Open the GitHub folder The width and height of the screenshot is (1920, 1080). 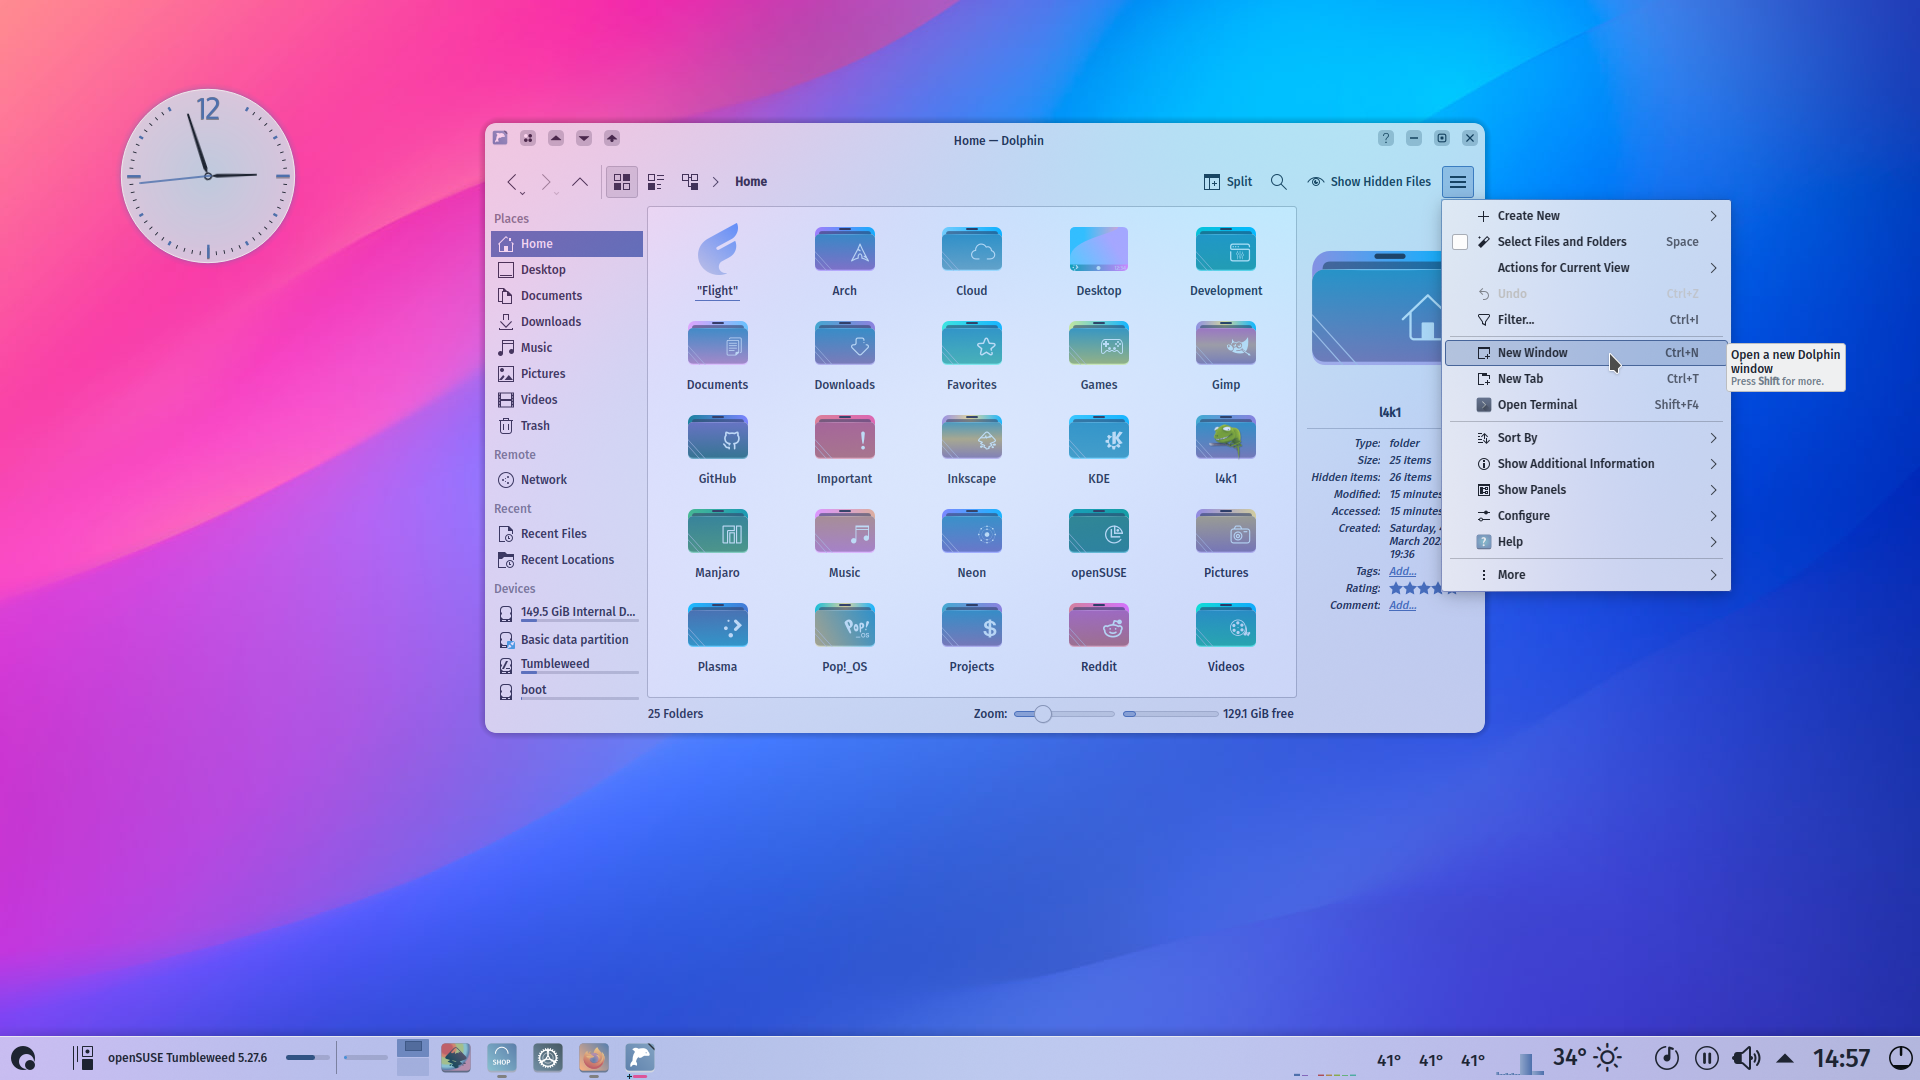coord(717,449)
